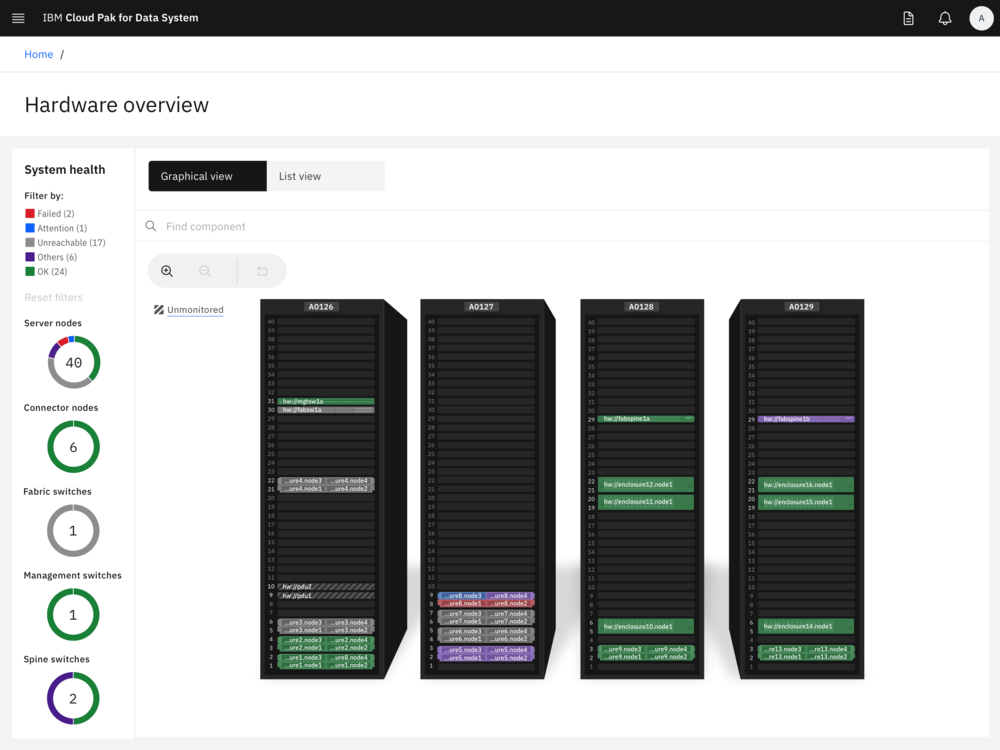1000x750 pixels.
Task: Select ...ure3.node4 in rack A0126
Action: (350, 622)
